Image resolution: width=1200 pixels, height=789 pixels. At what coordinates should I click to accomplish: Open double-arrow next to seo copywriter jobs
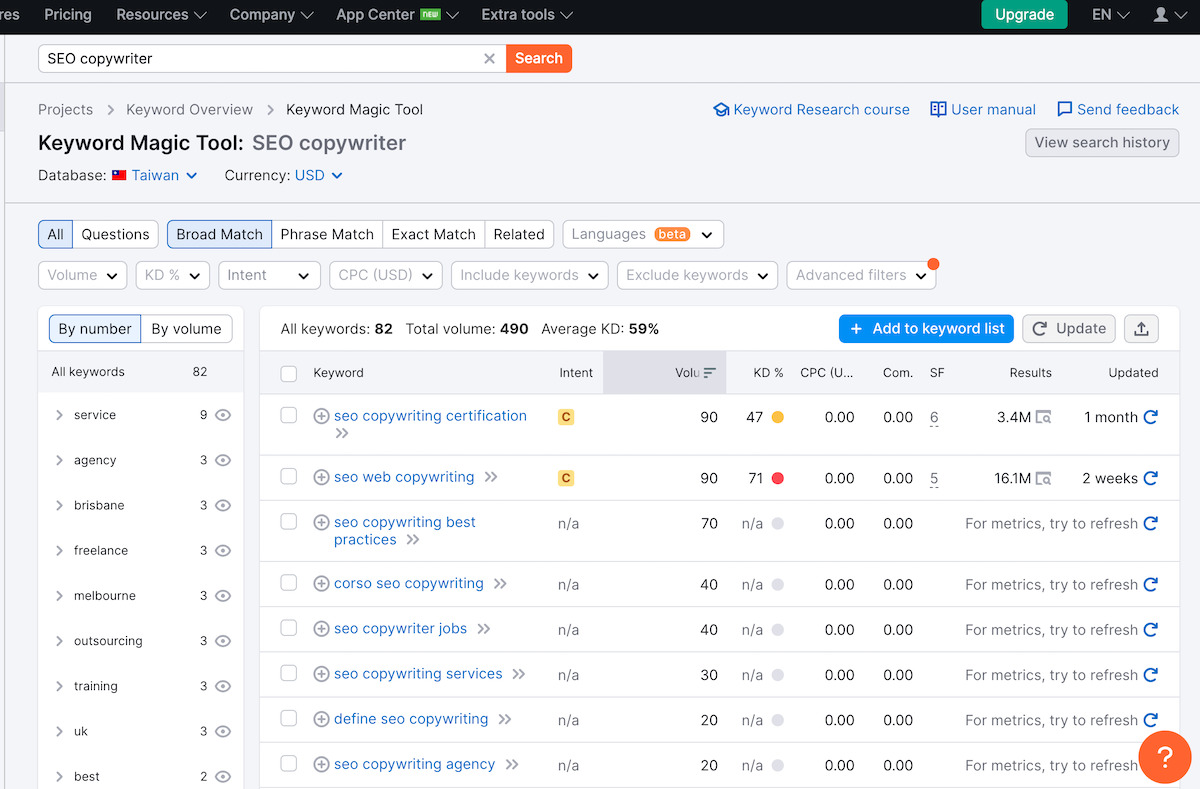(484, 629)
